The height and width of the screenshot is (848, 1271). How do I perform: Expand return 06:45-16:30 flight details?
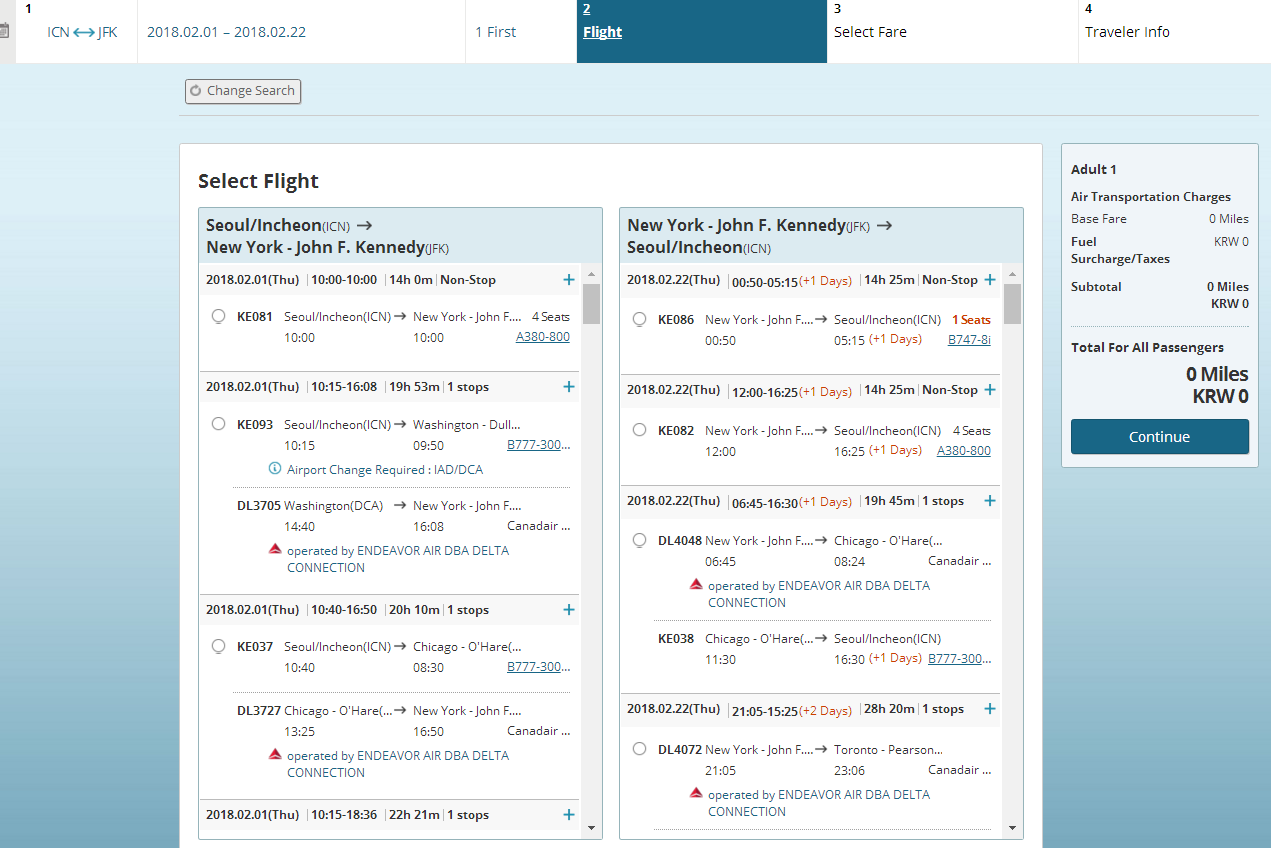click(990, 501)
